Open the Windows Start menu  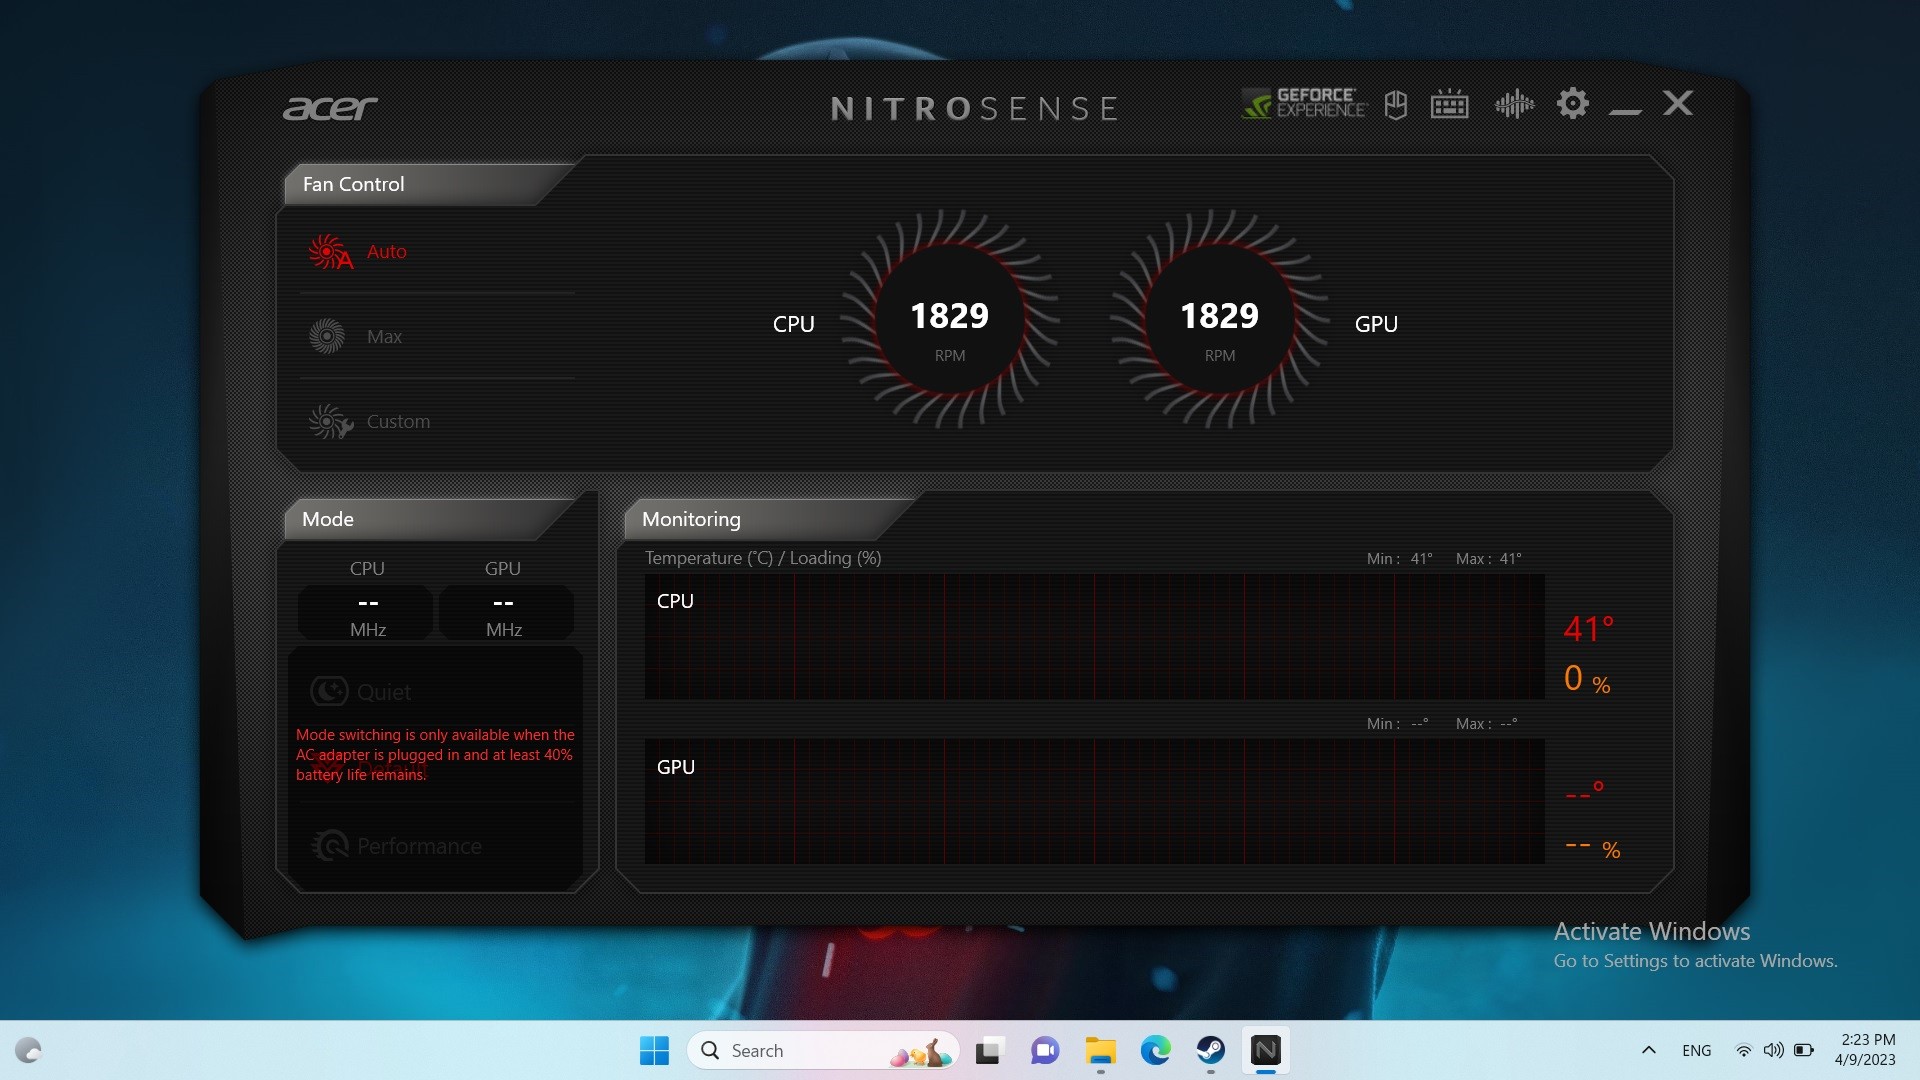tap(654, 1051)
